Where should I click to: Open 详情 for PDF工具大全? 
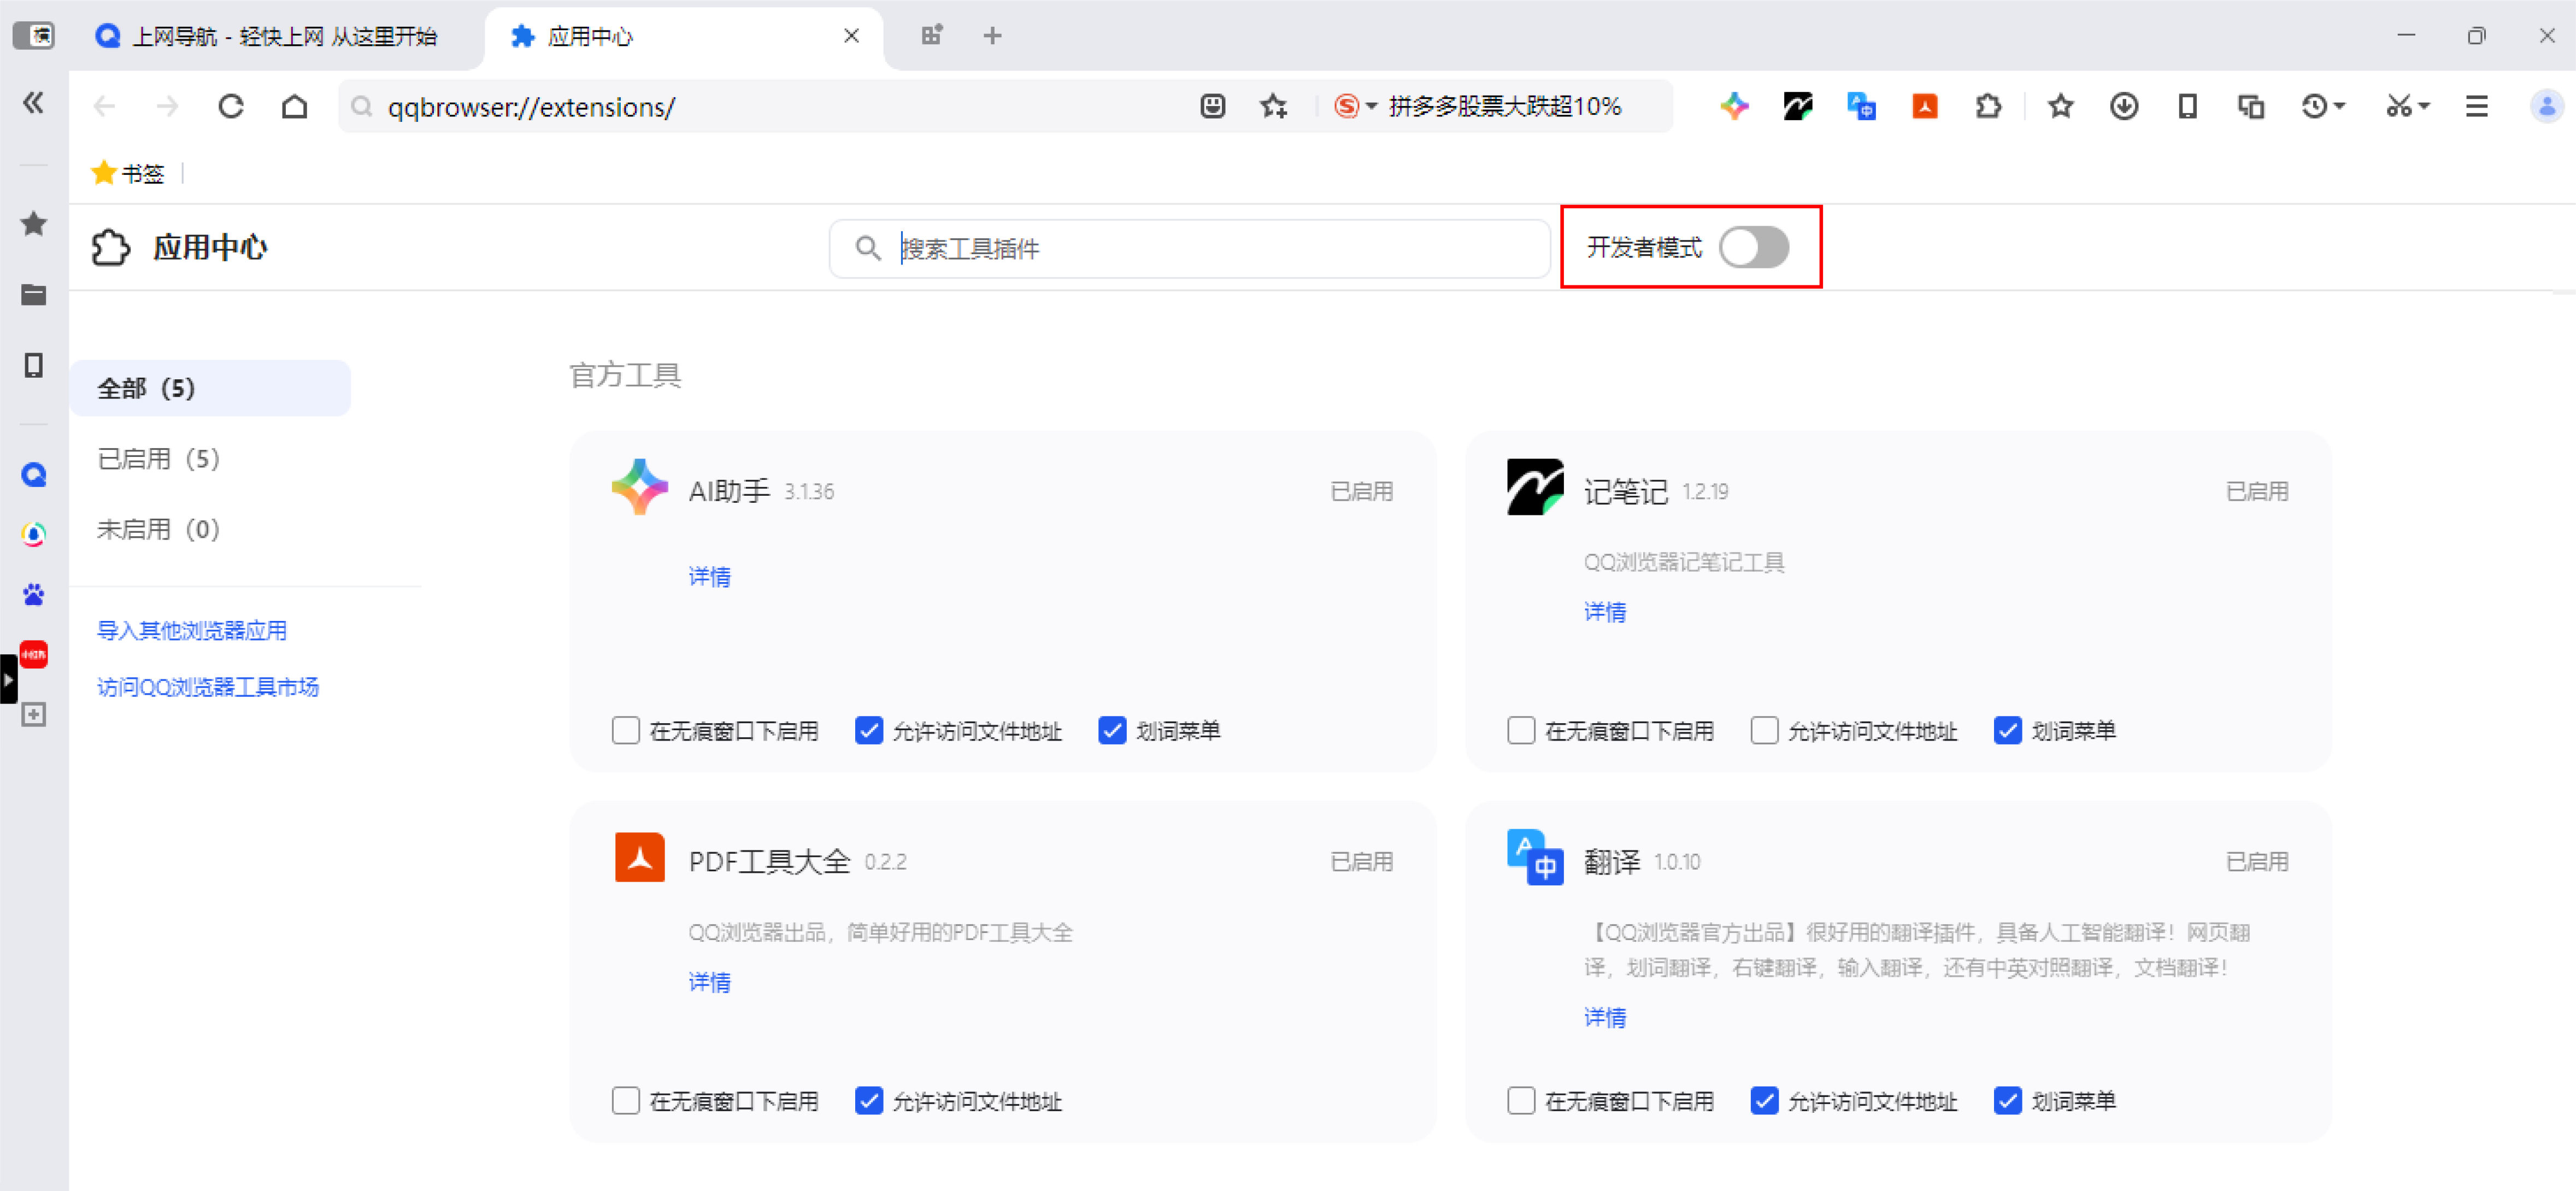709,982
